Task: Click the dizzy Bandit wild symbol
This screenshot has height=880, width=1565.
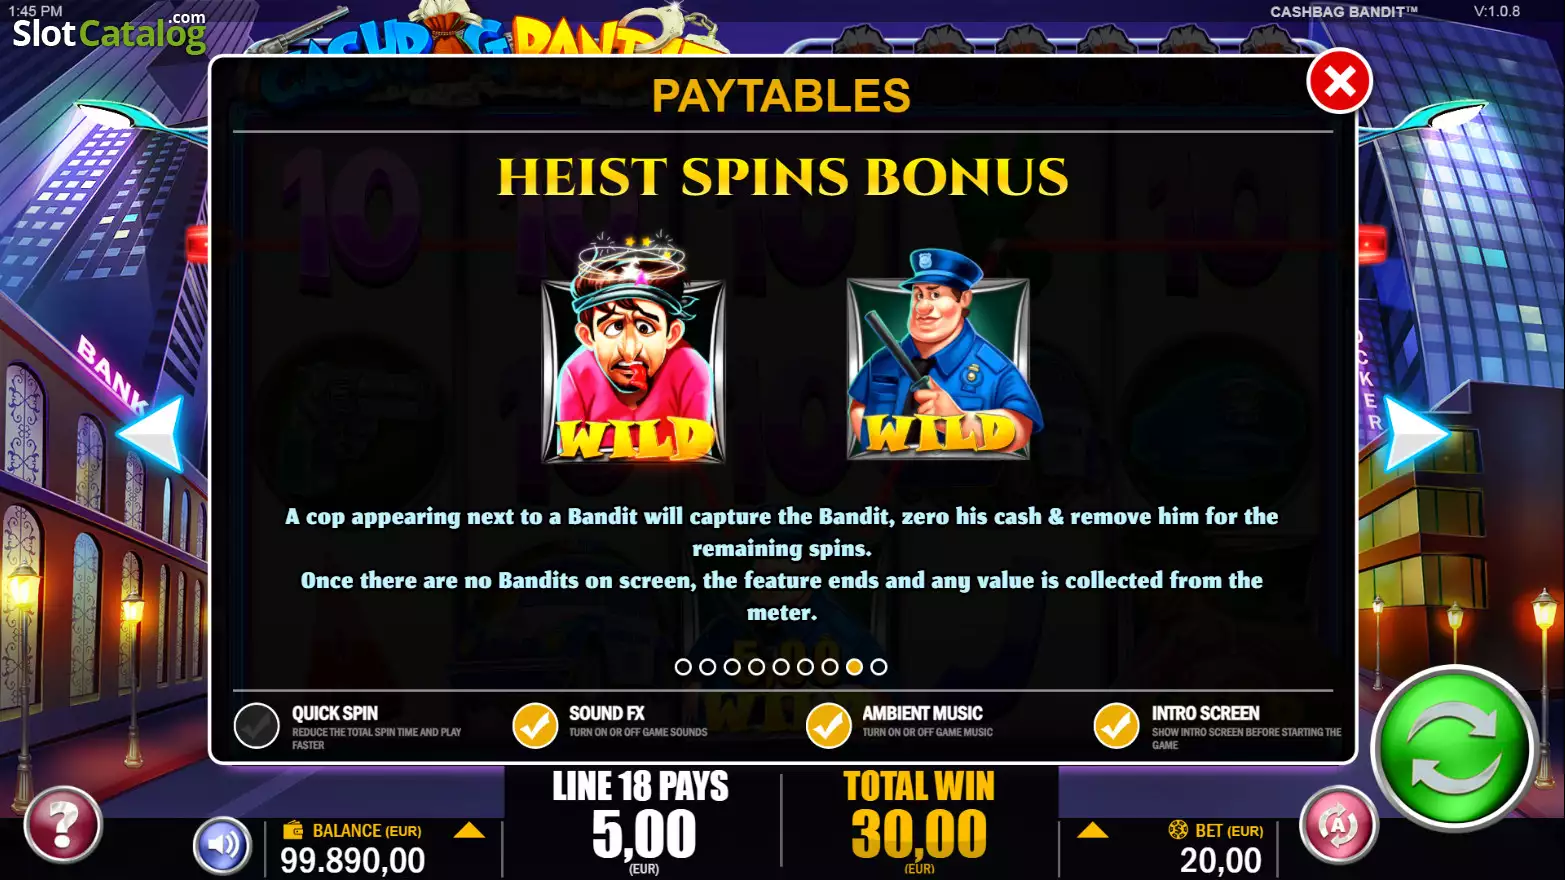Action: pos(633,351)
